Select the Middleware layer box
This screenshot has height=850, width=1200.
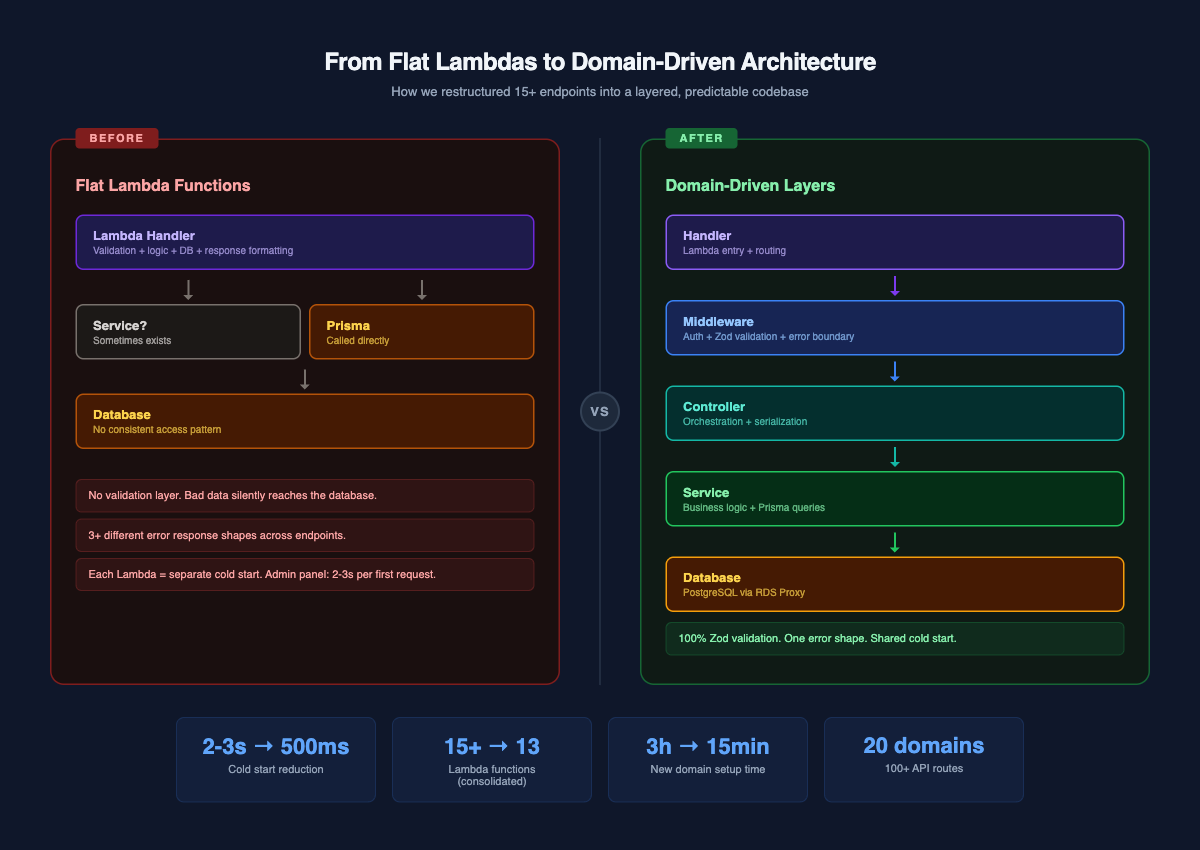click(895, 328)
